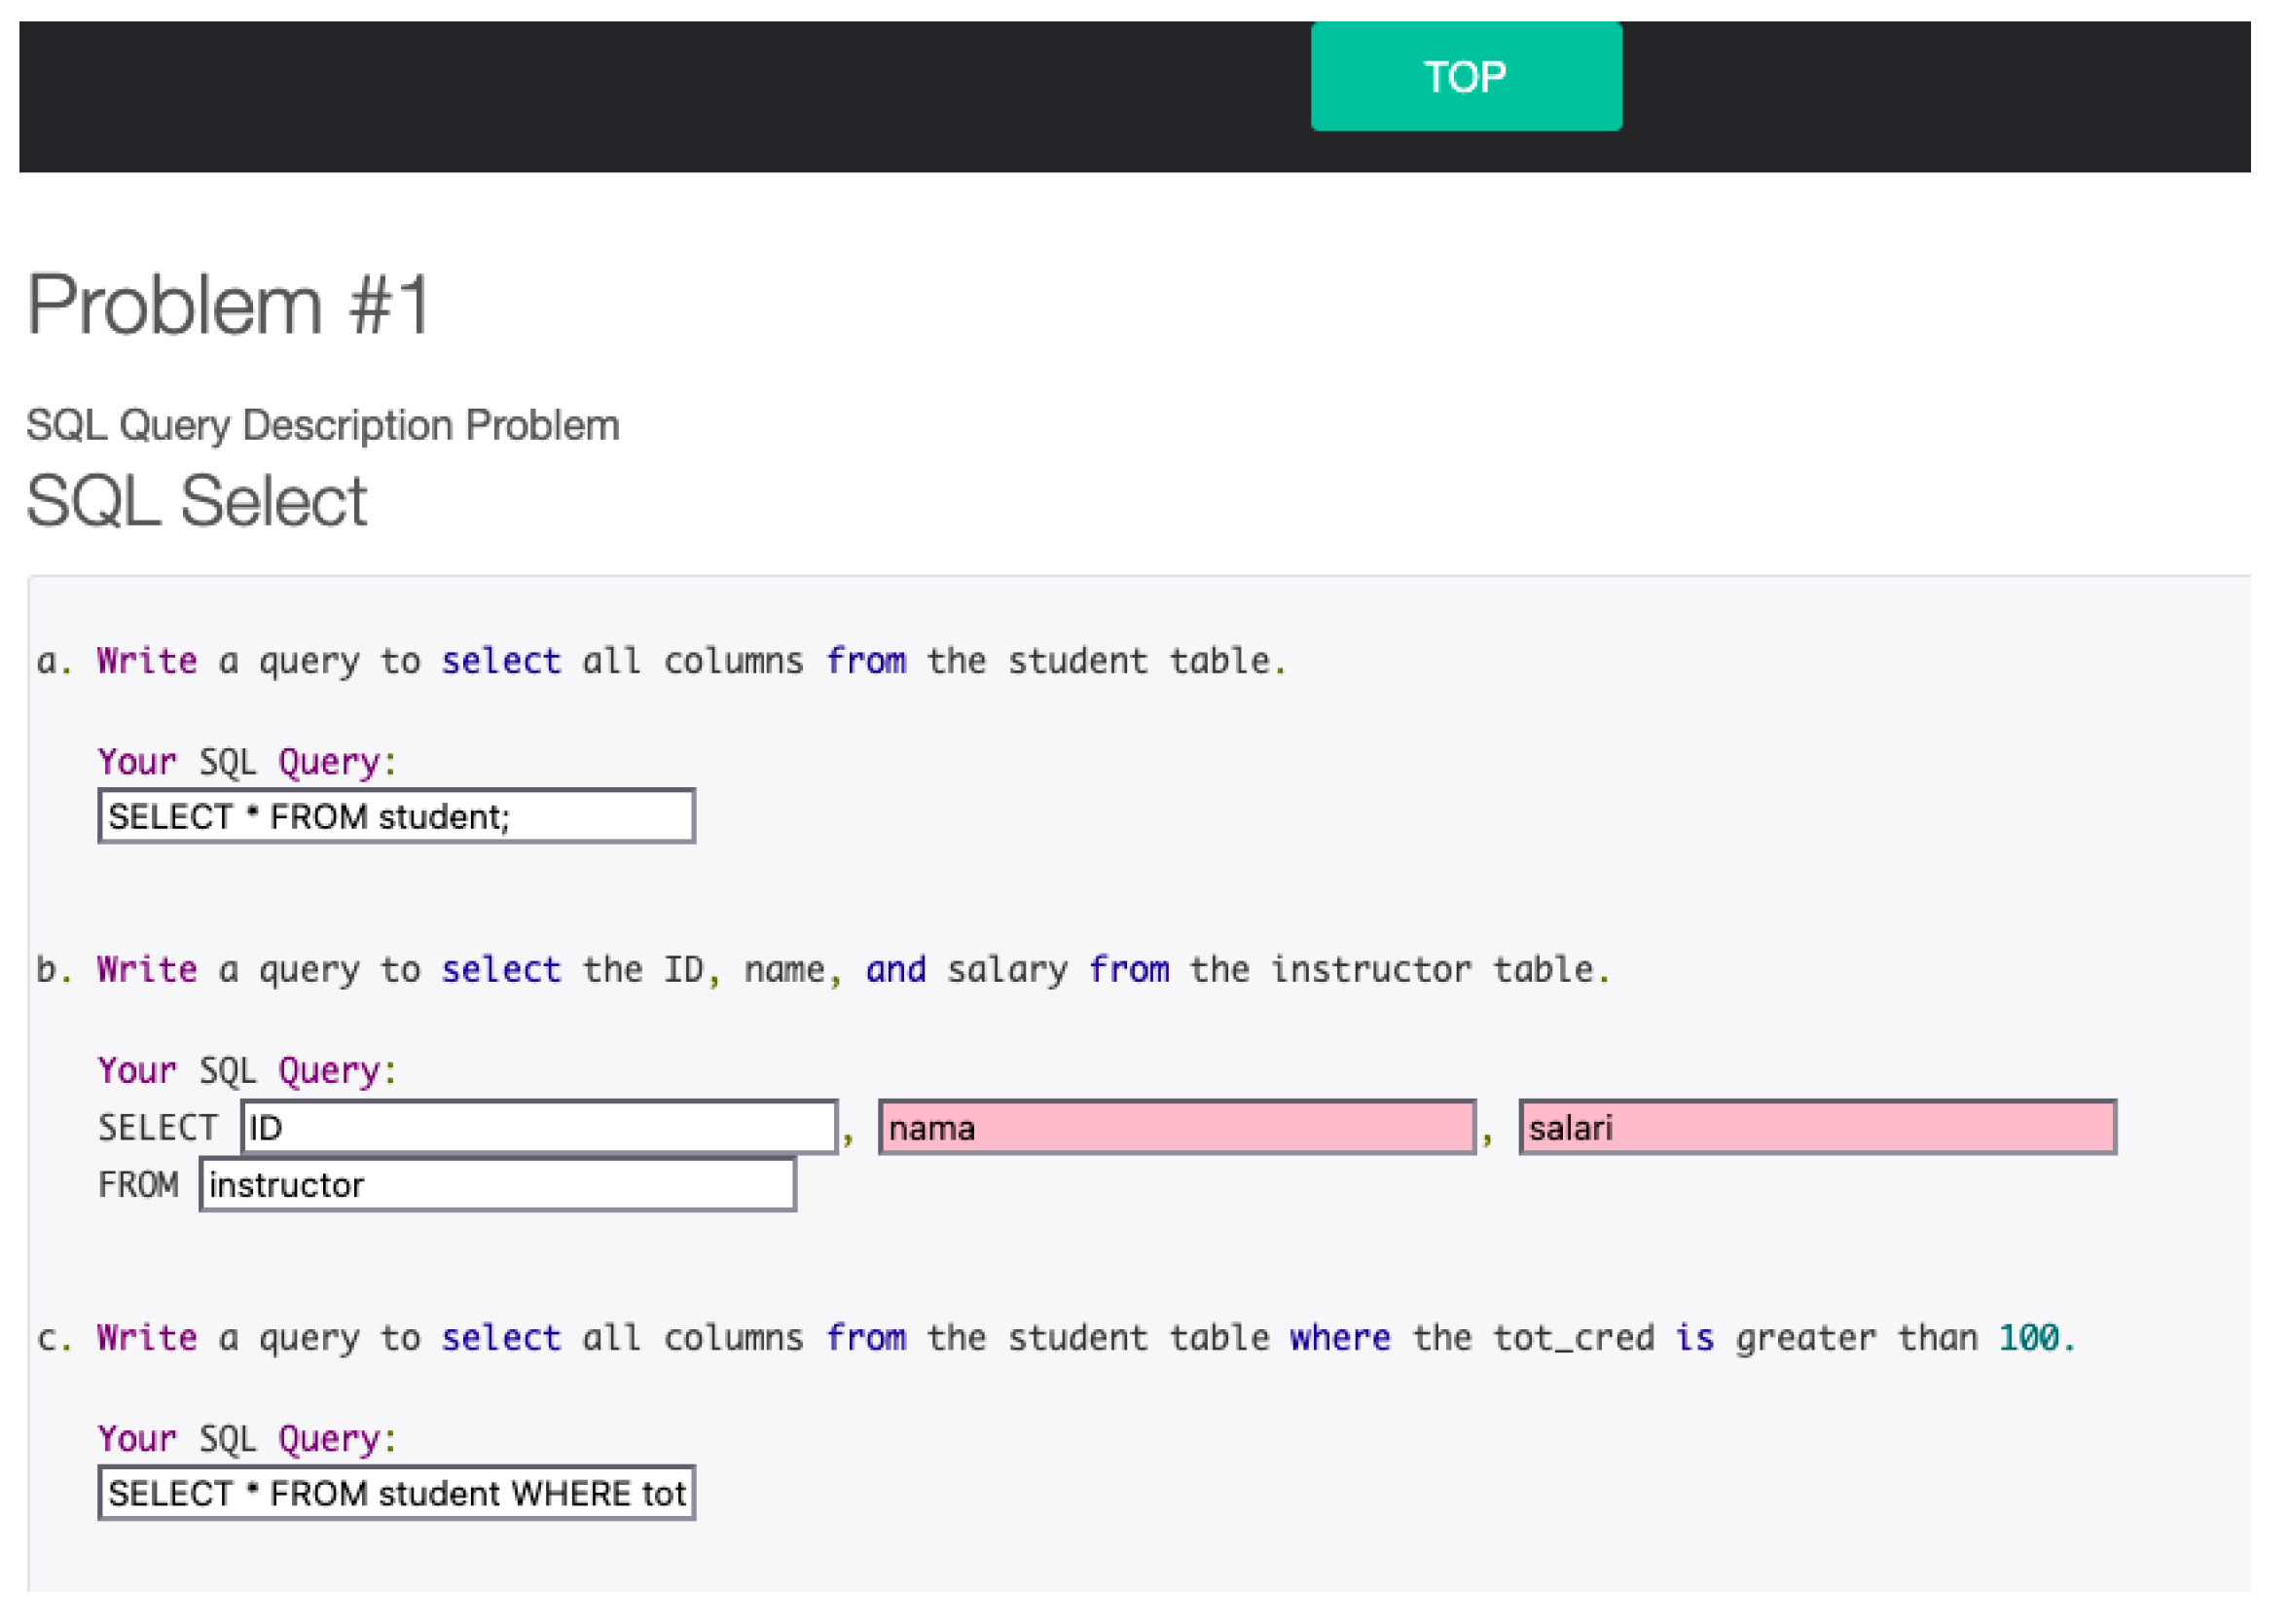Select the pink 'salari' input field
Image resolution: width=2289 pixels, height=1624 pixels.
(1816, 1127)
